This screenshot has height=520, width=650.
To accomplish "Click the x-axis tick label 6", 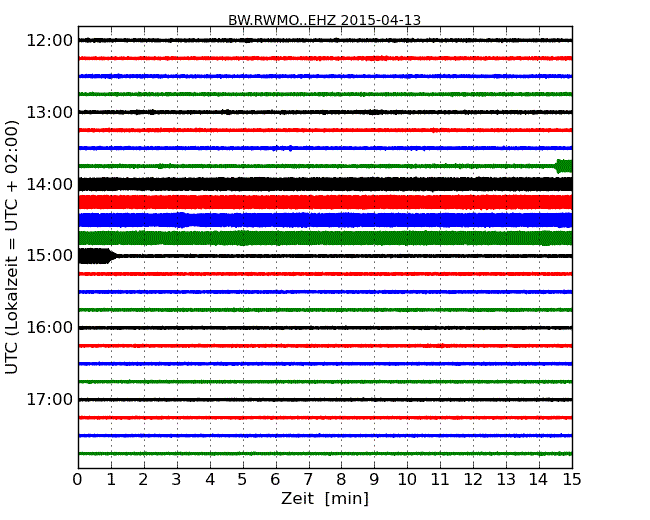I will pos(275,480).
